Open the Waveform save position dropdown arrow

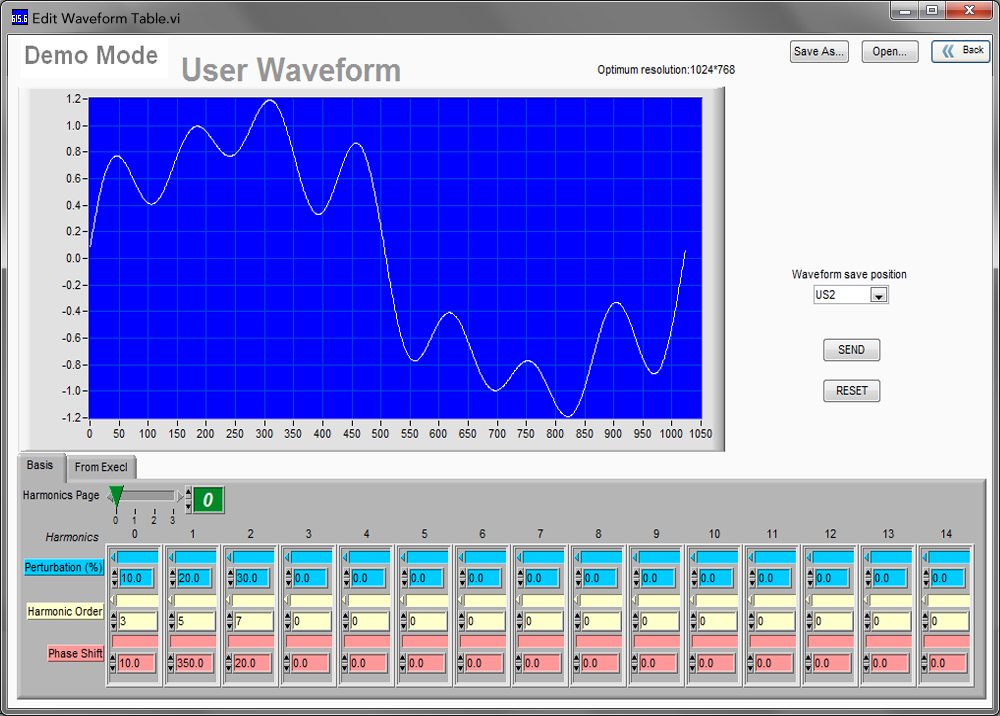(879, 295)
